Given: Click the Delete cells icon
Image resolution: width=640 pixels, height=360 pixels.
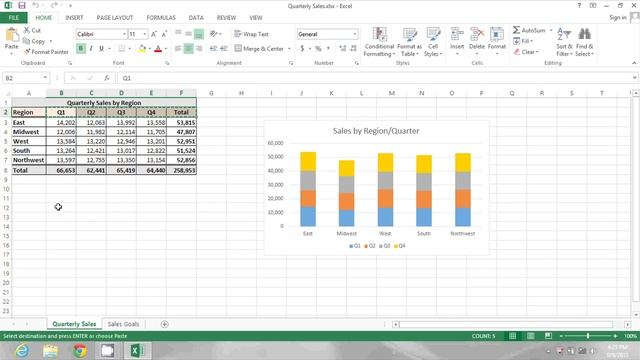Looking at the screenshot, I should tap(477, 34).
